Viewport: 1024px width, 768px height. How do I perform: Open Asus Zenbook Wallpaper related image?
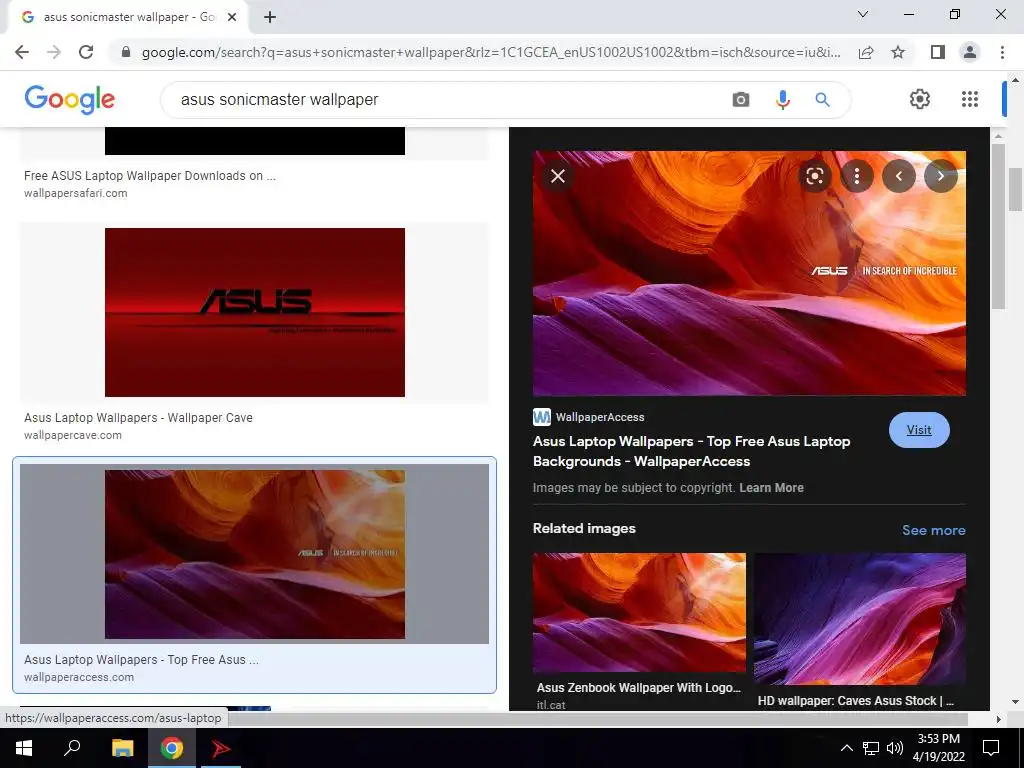coord(639,613)
